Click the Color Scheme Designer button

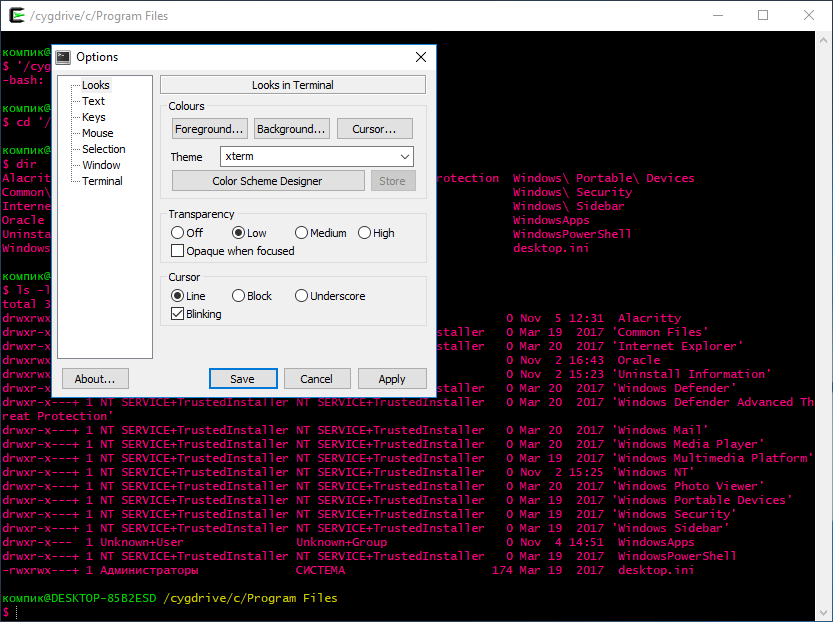tap(267, 181)
